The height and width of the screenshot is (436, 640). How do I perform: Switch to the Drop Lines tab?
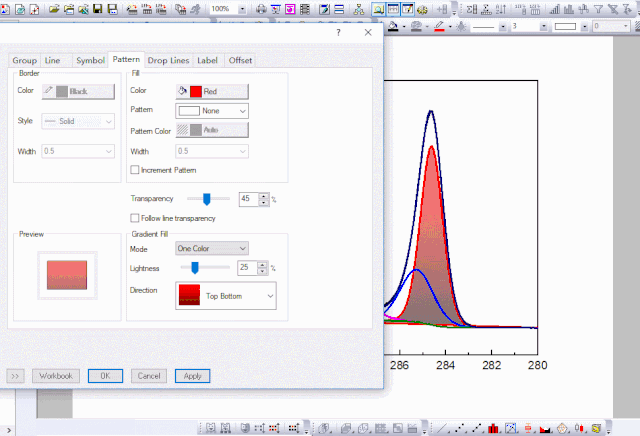[168, 60]
